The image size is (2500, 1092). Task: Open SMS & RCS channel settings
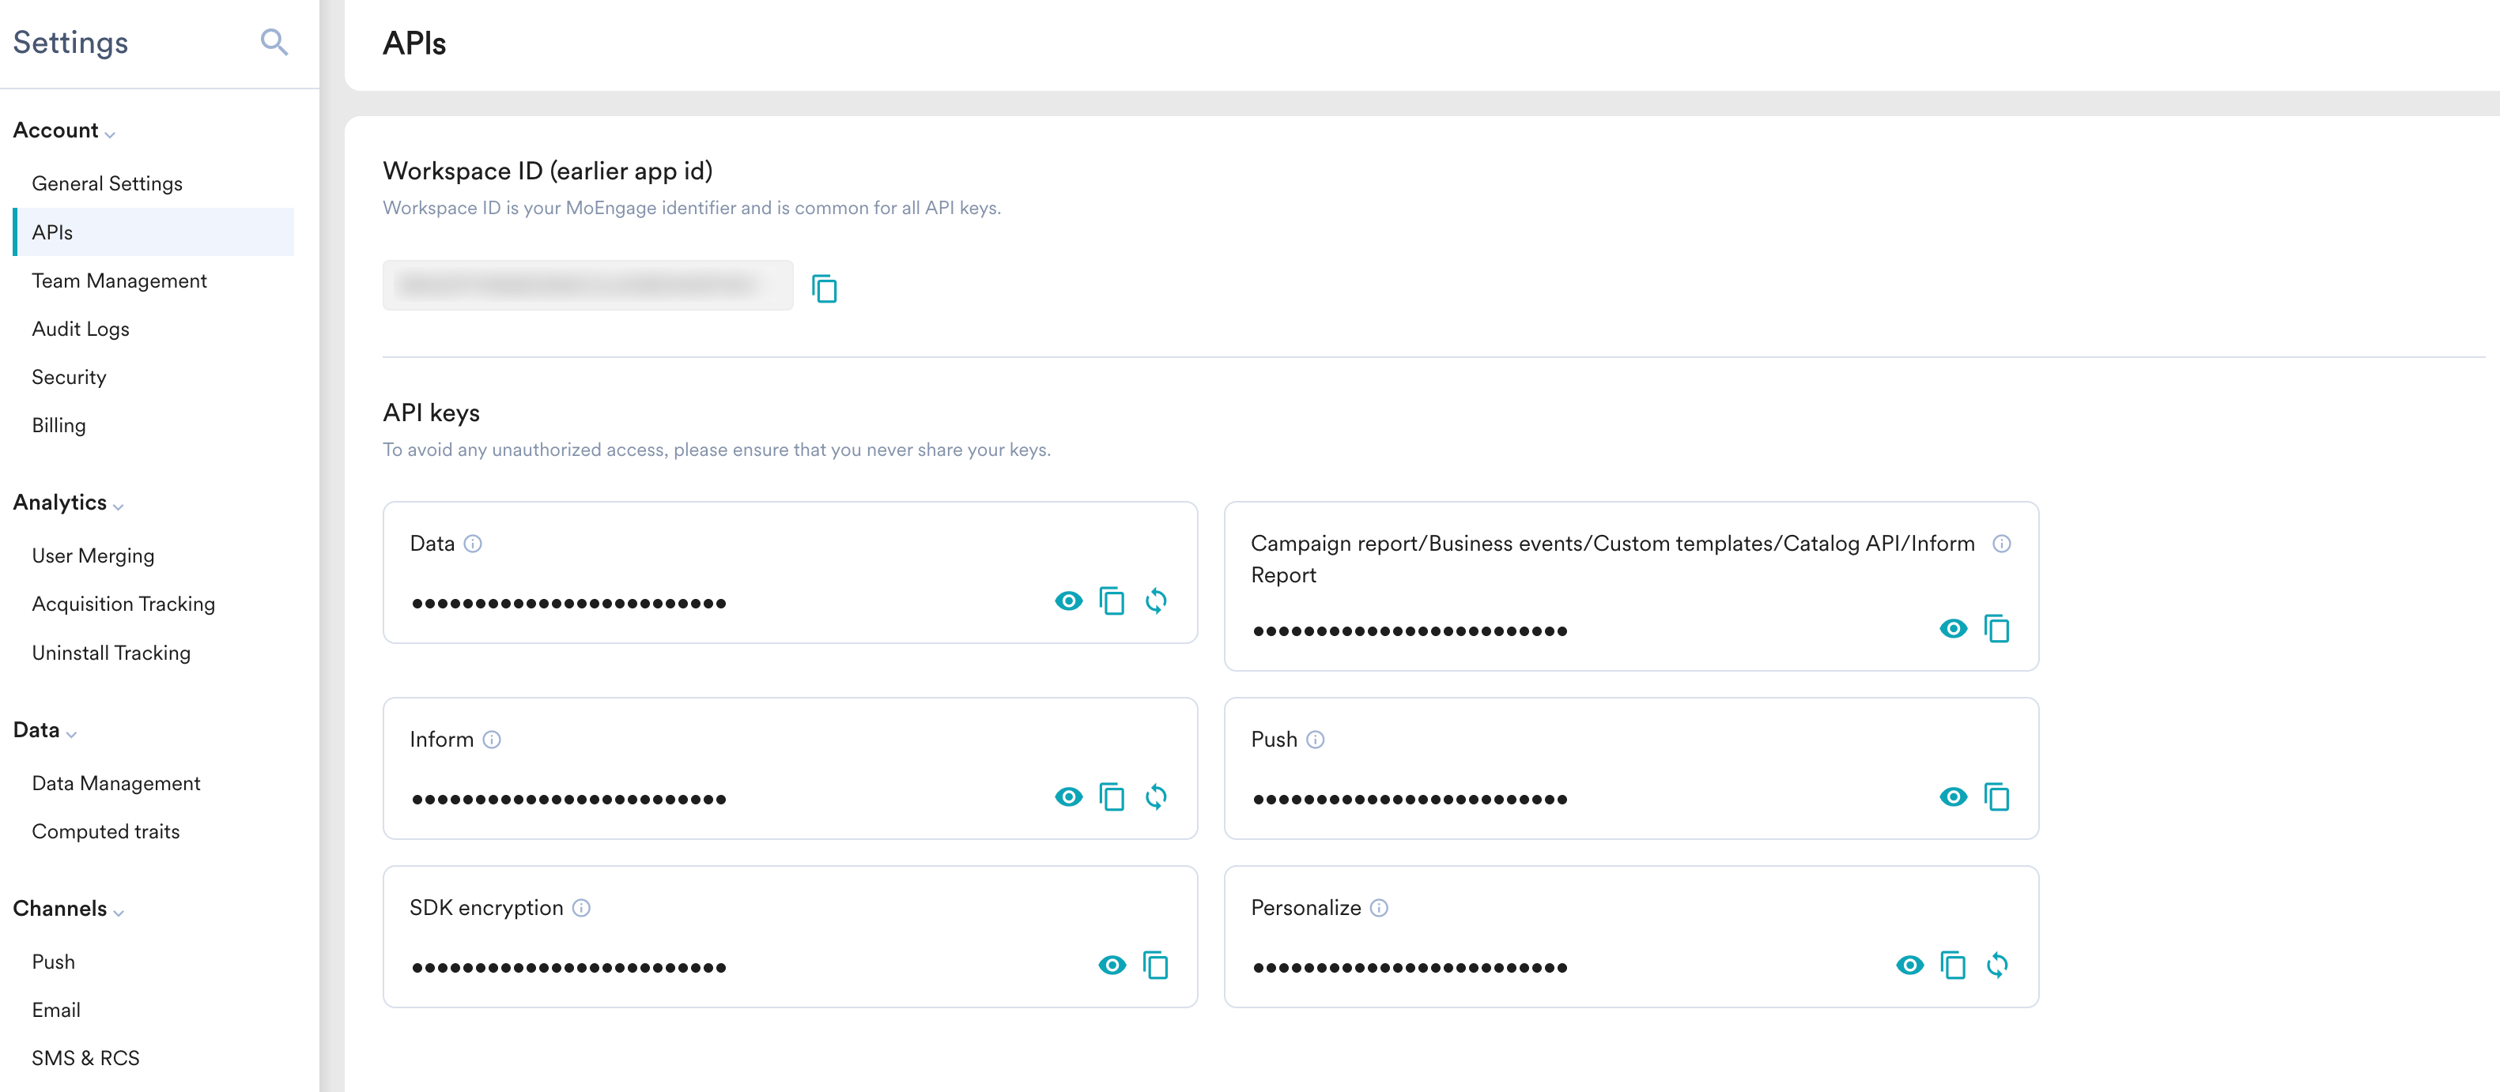[86, 1059]
